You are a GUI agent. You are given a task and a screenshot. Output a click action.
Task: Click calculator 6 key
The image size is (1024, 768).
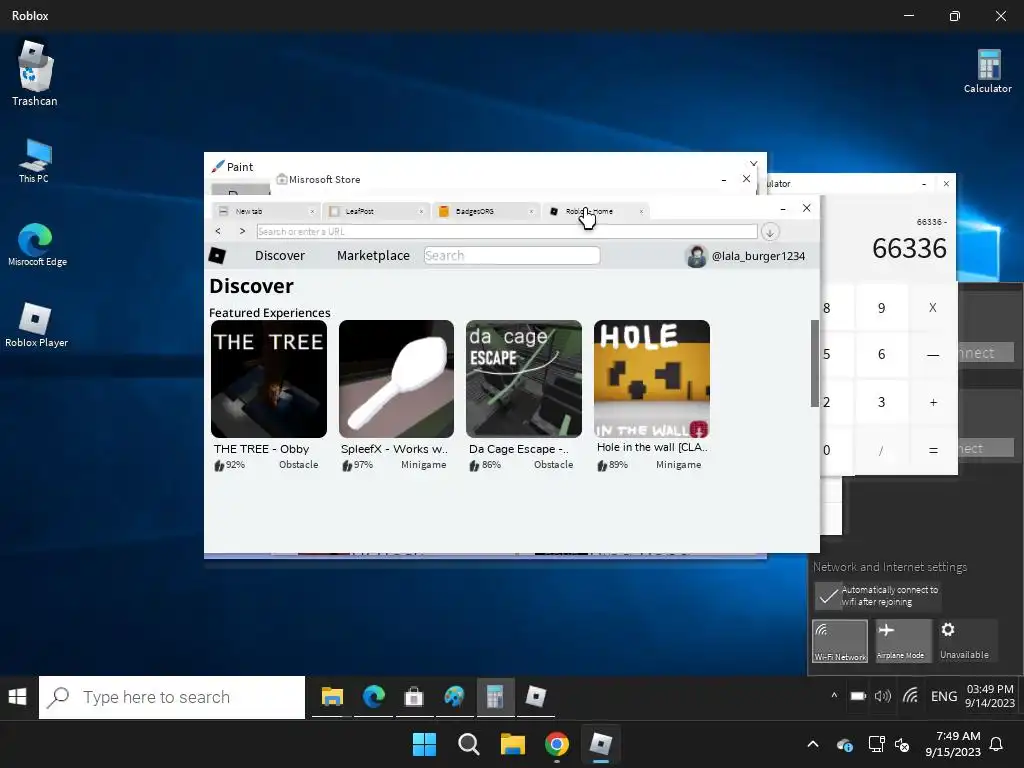point(882,354)
